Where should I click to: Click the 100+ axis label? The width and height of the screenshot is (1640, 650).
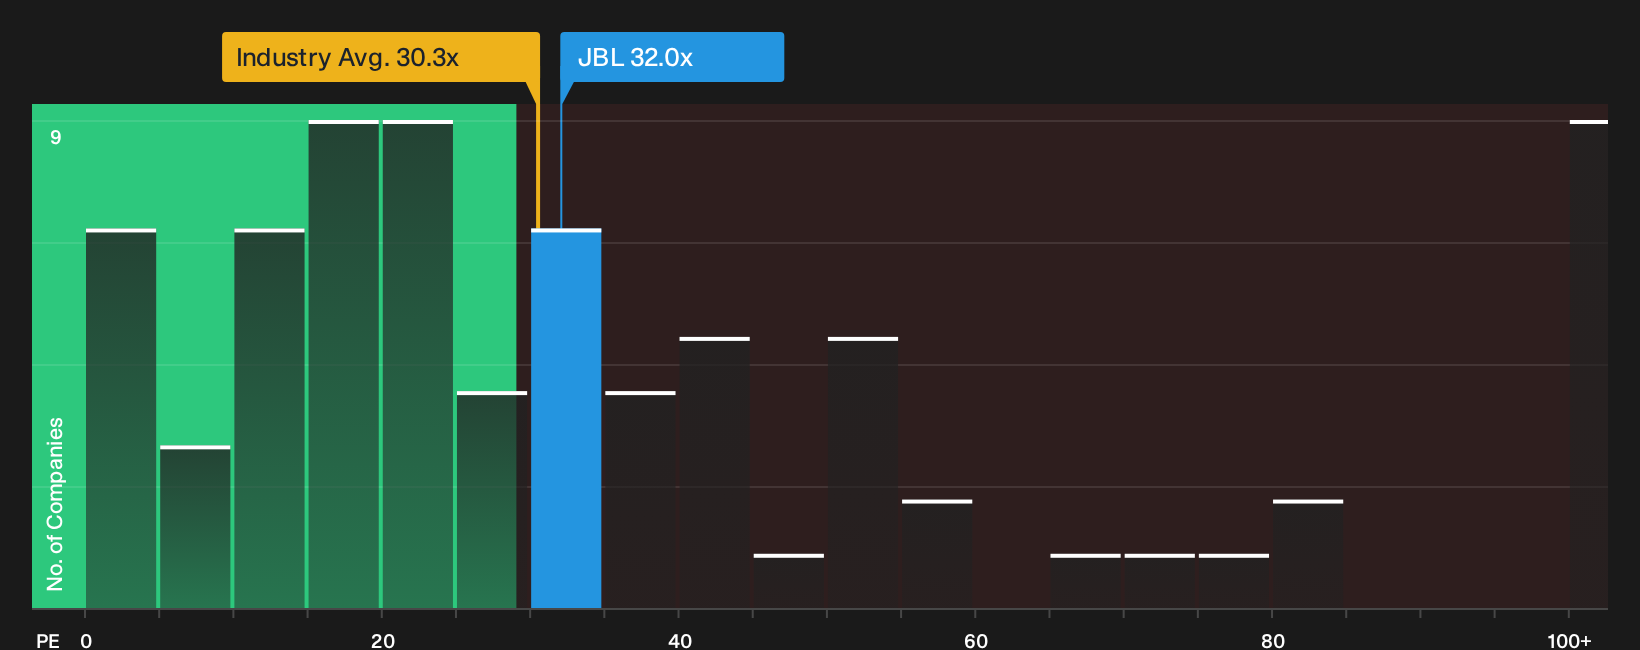1569,640
